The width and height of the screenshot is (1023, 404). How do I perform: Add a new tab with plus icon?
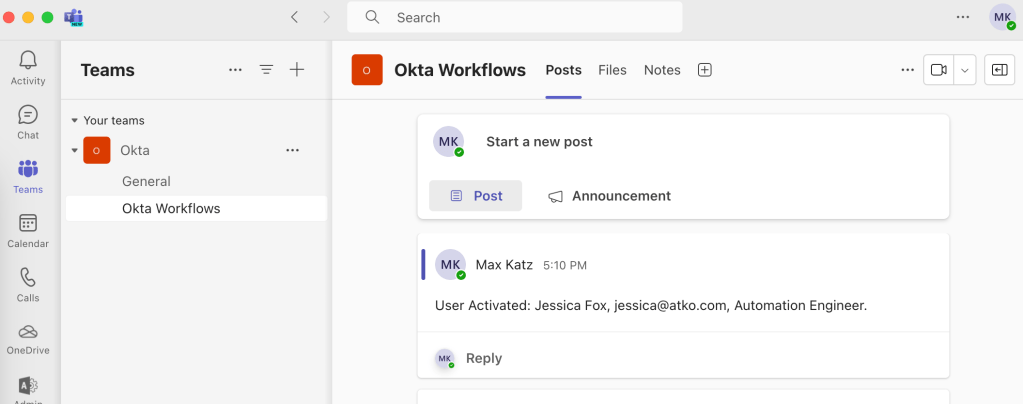coord(704,70)
